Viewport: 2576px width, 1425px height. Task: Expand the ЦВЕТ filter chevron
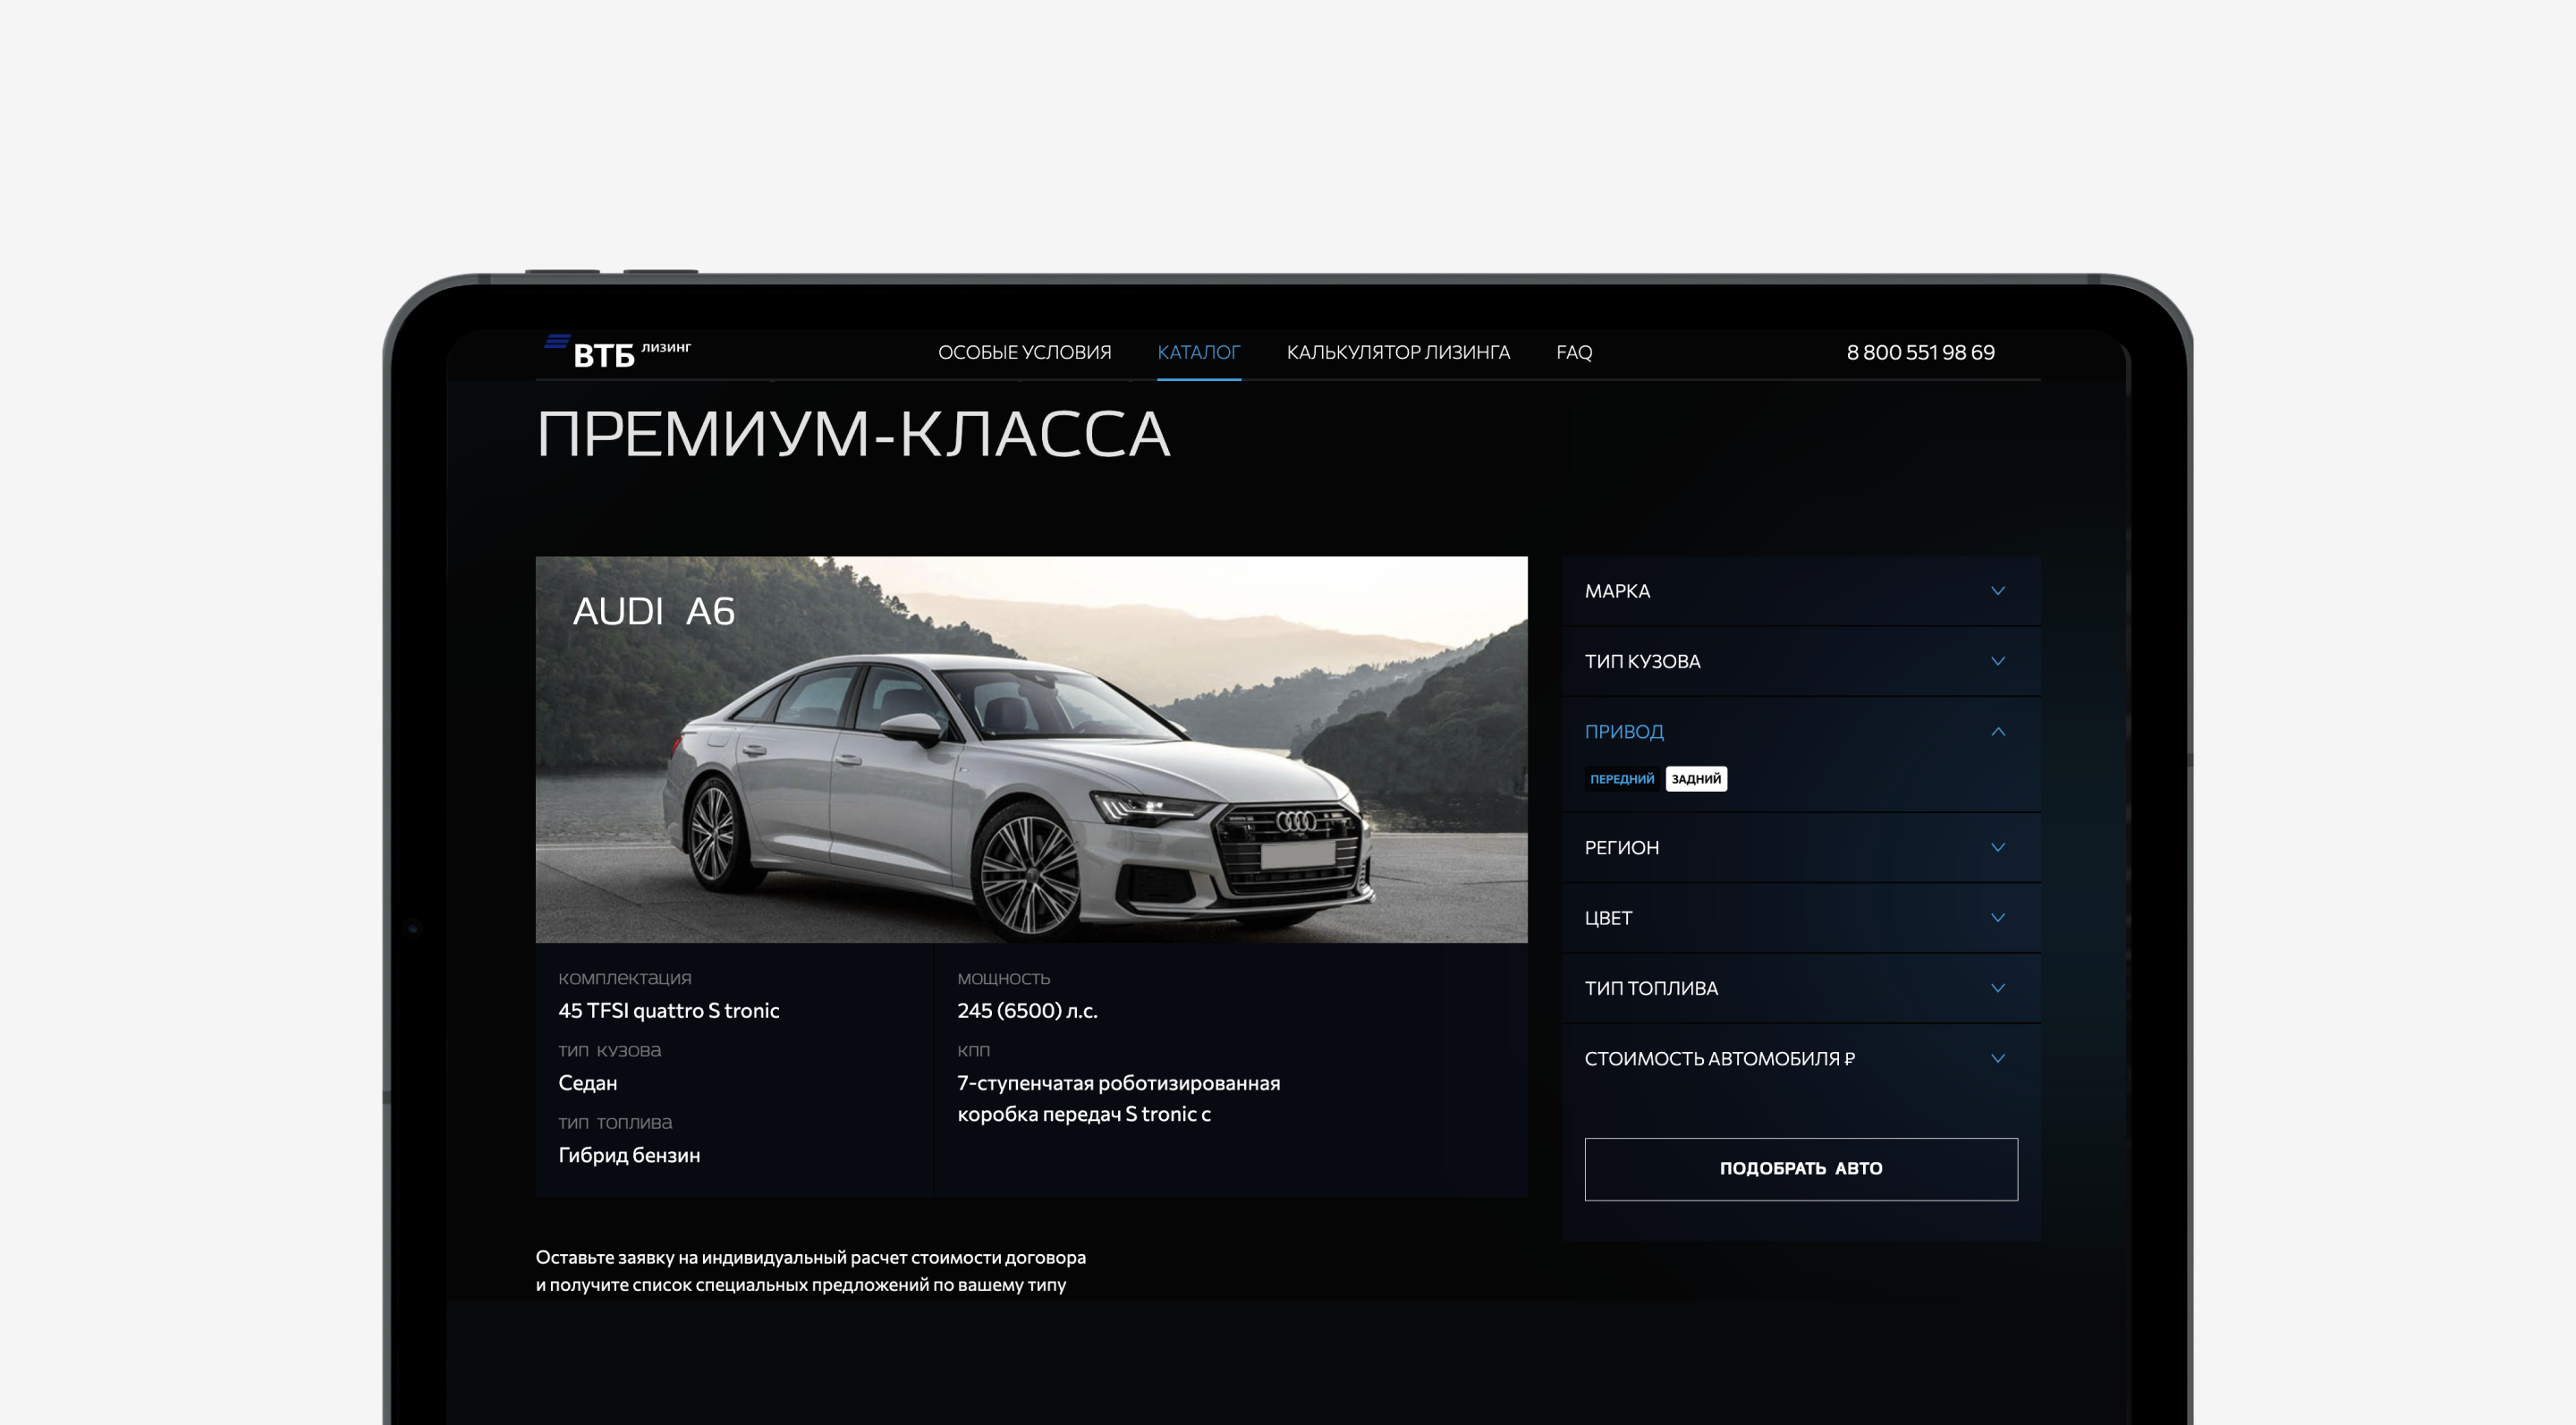click(x=1997, y=918)
